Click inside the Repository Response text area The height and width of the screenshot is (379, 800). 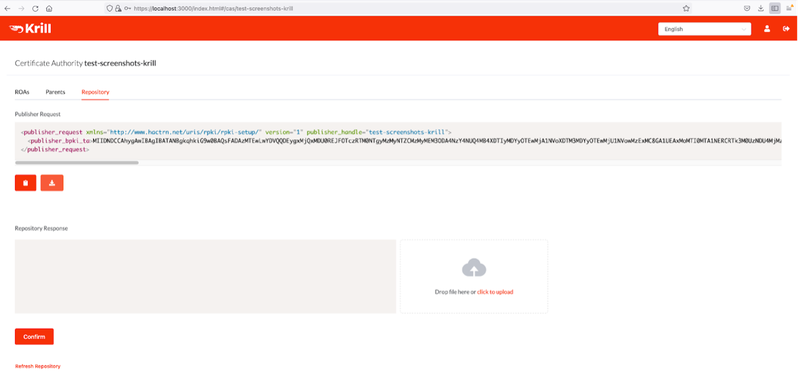(205, 276)
